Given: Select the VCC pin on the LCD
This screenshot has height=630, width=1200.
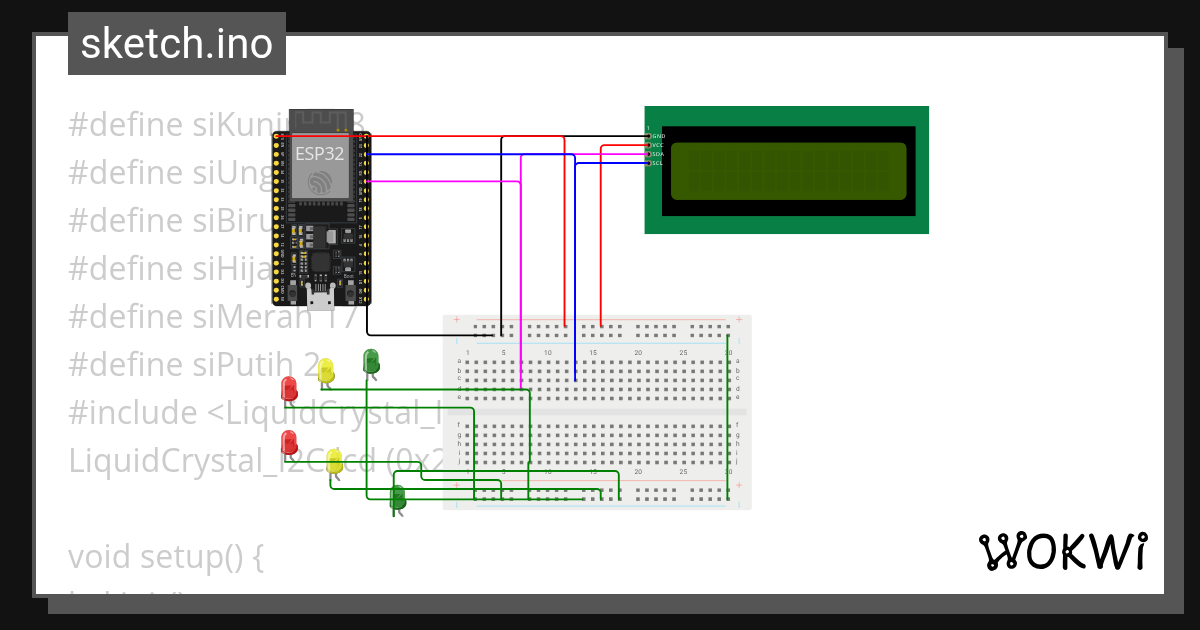Looking at the screenshot, I should pyautogui.click(x=650, y=145).
